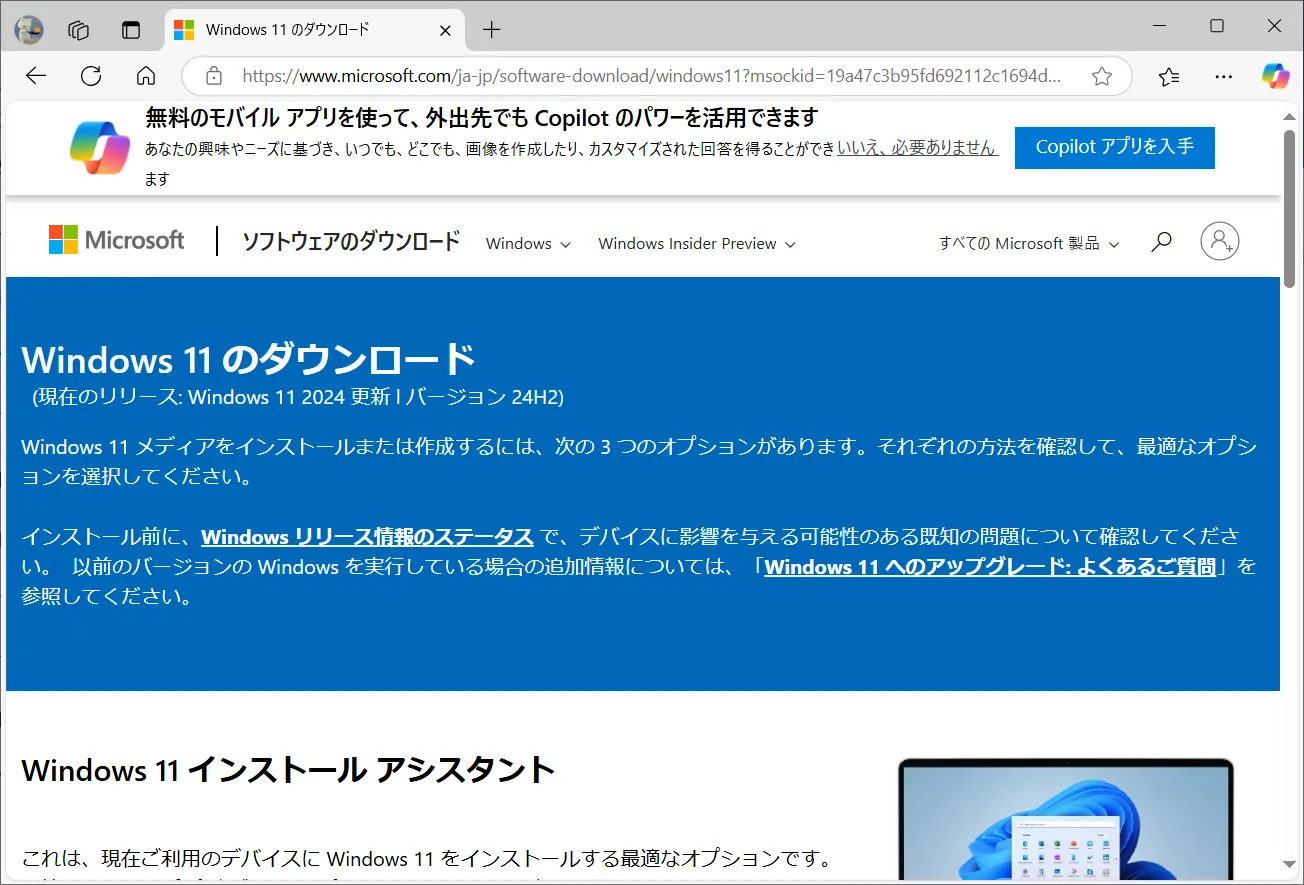Open Copilot sidebar icon in toolbar

point(1275,76)
